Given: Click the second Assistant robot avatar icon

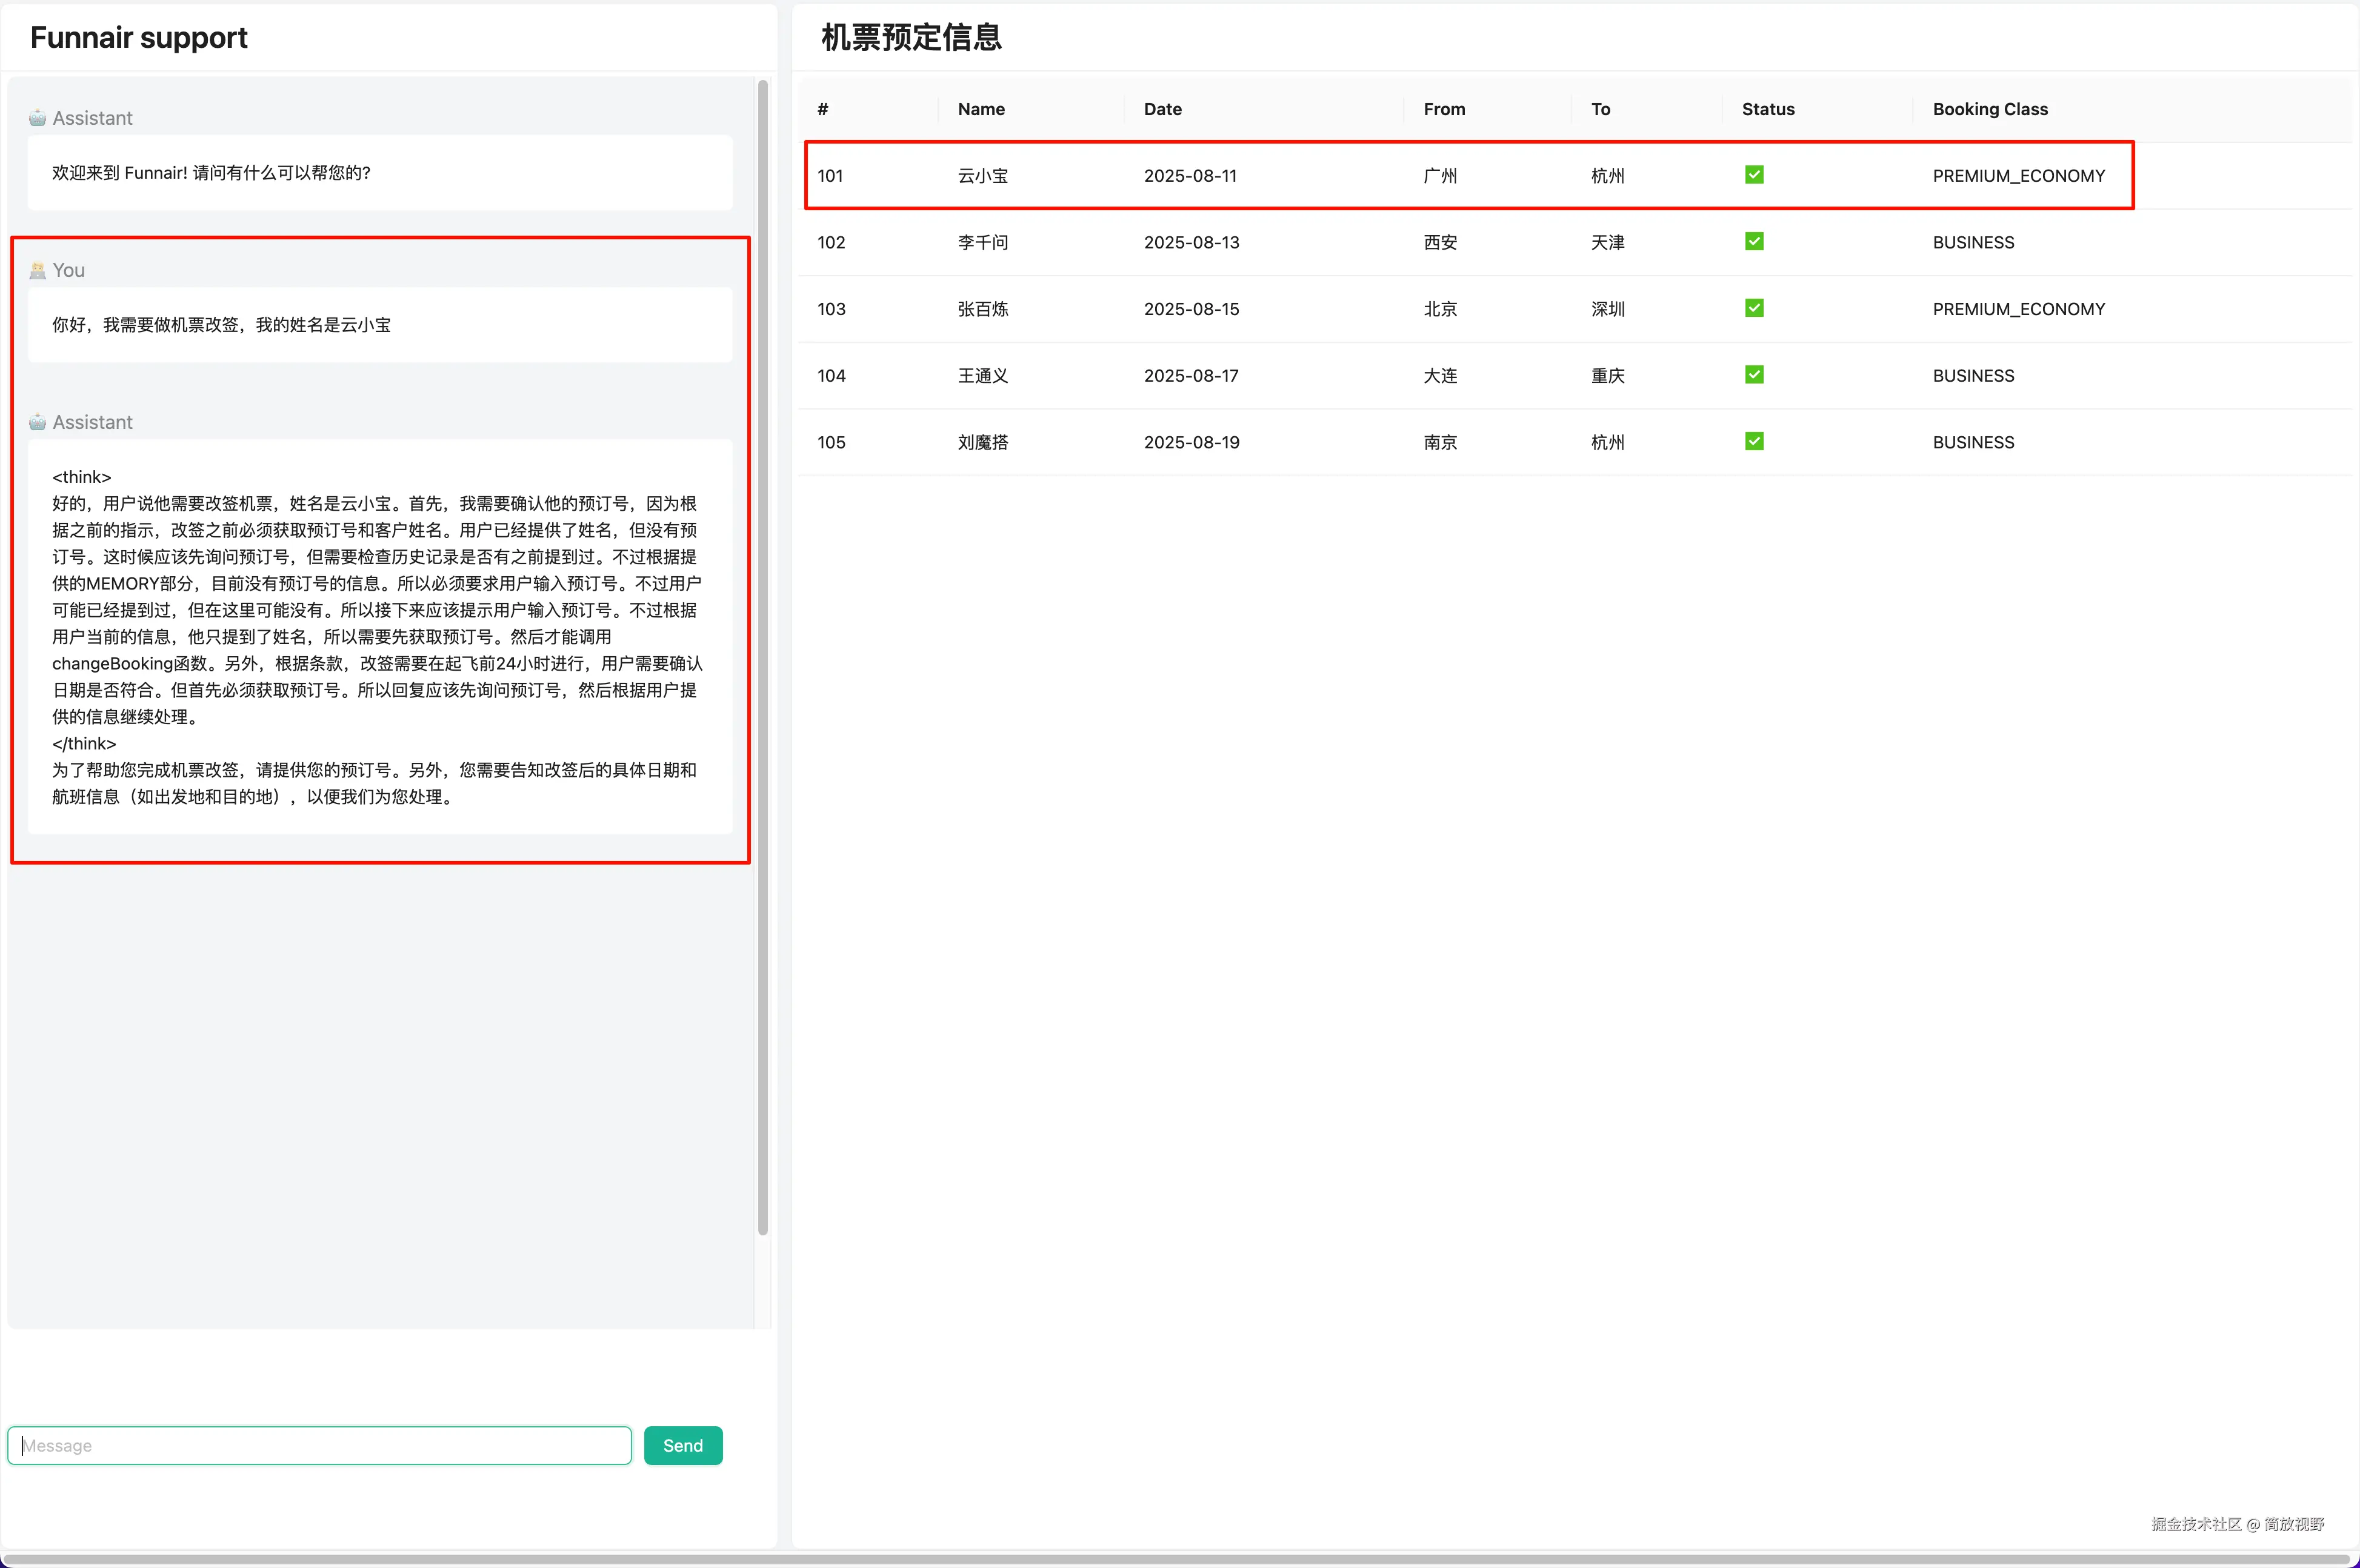Looking at the screenshot, I should point(37,422).
